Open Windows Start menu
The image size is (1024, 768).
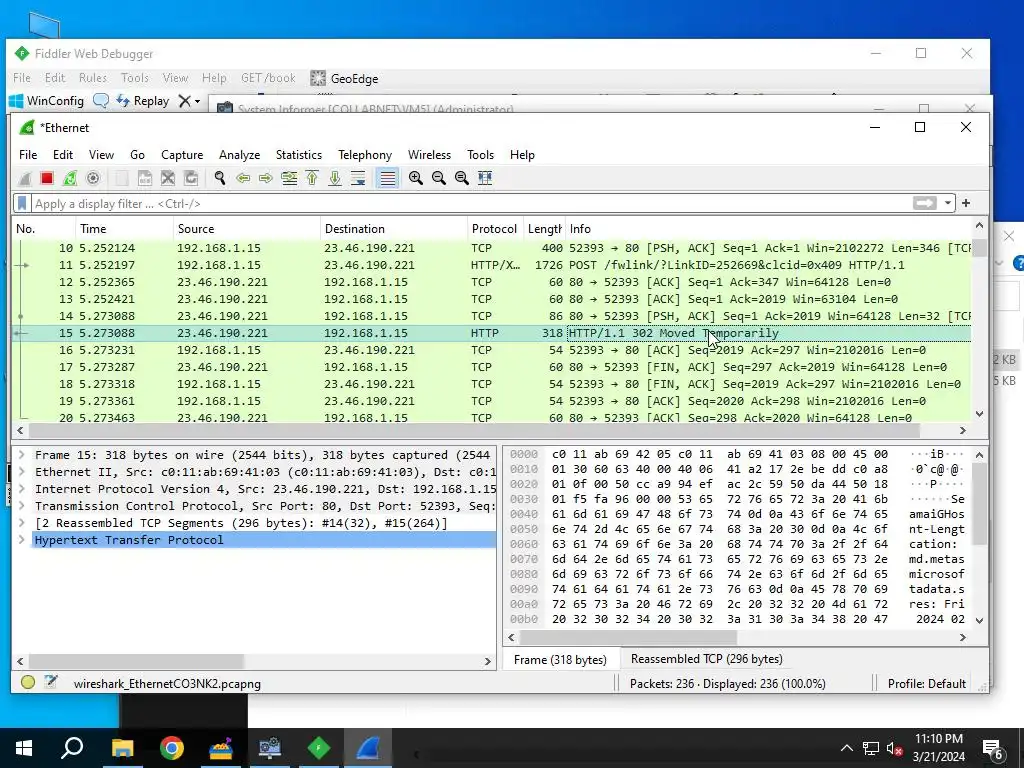[x=24, y=748]
